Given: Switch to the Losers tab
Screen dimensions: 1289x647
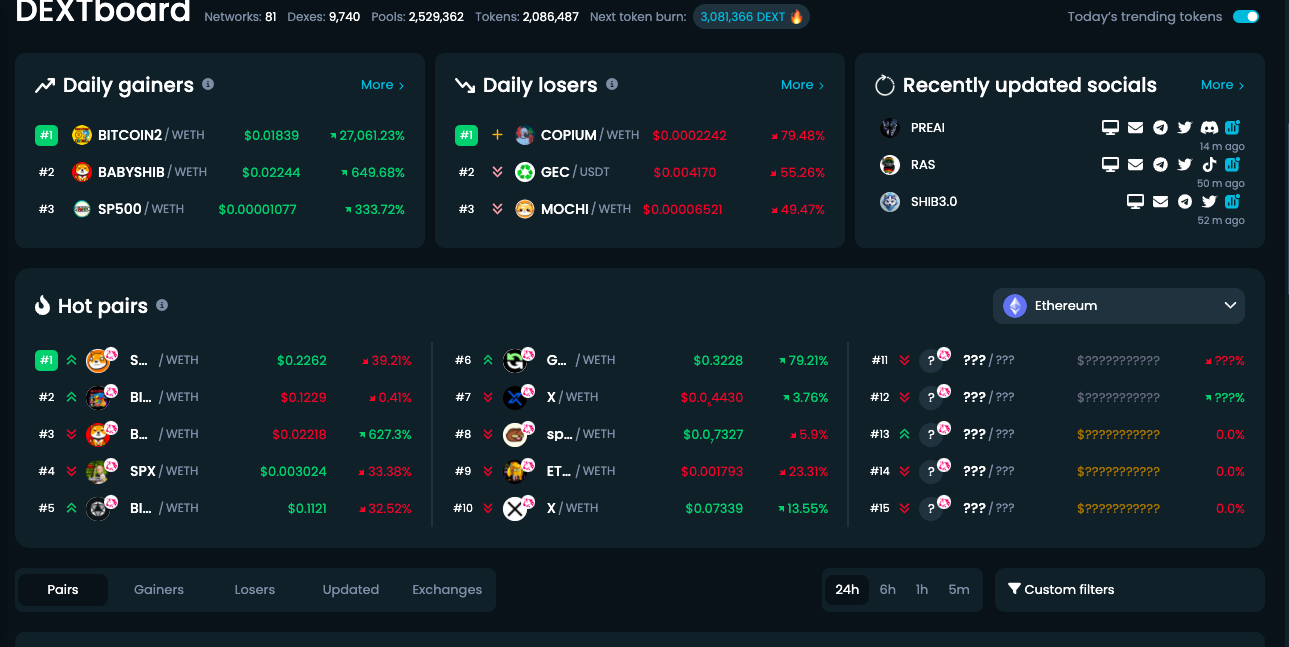Looking at the screenshot, I should point(255,589).
